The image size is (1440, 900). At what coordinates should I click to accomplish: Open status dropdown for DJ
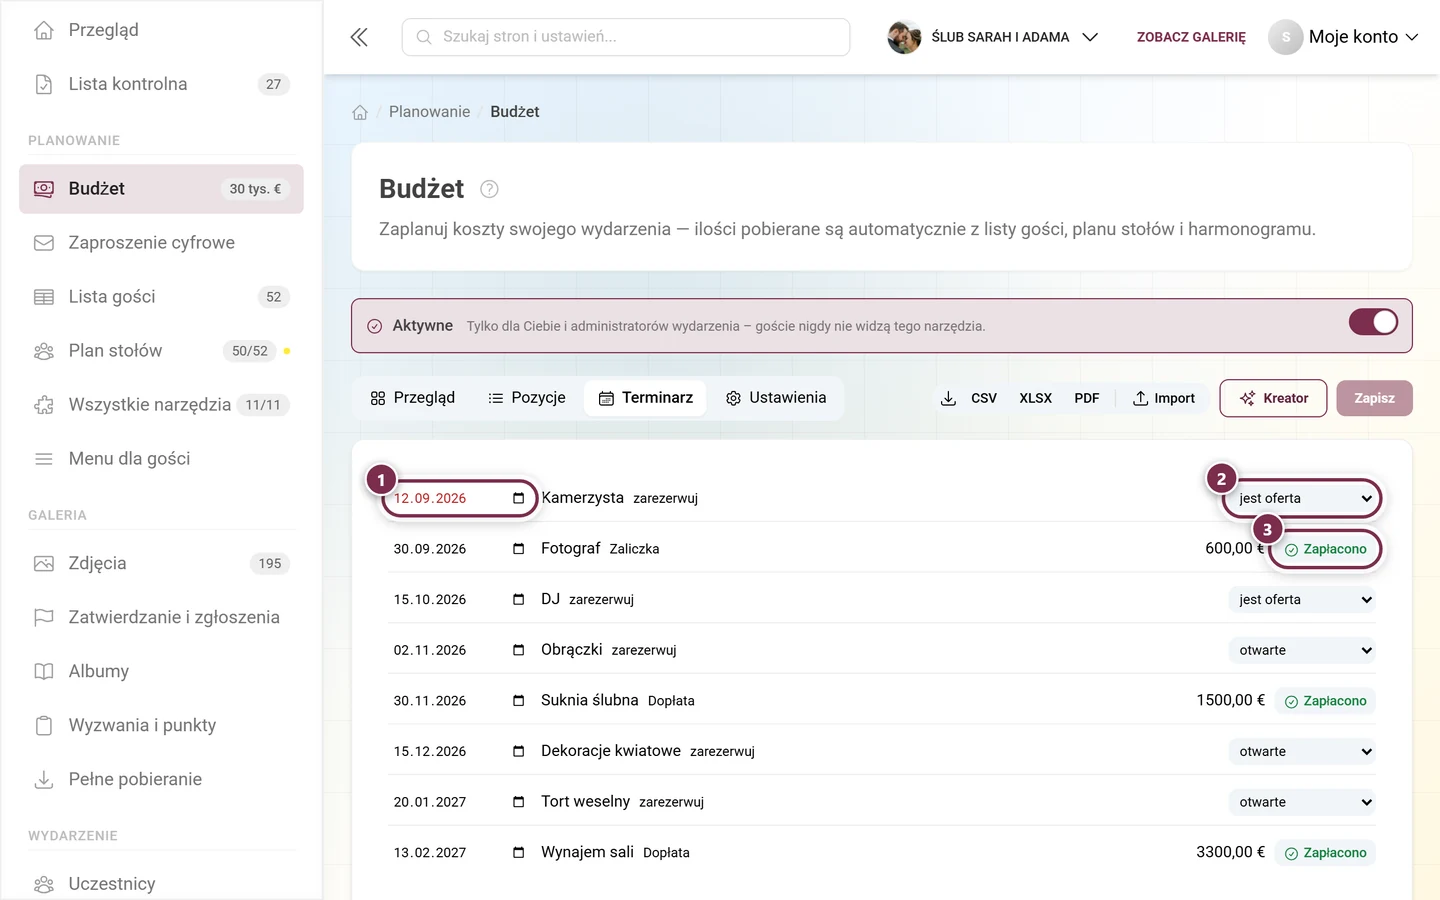coord(1302,600)
